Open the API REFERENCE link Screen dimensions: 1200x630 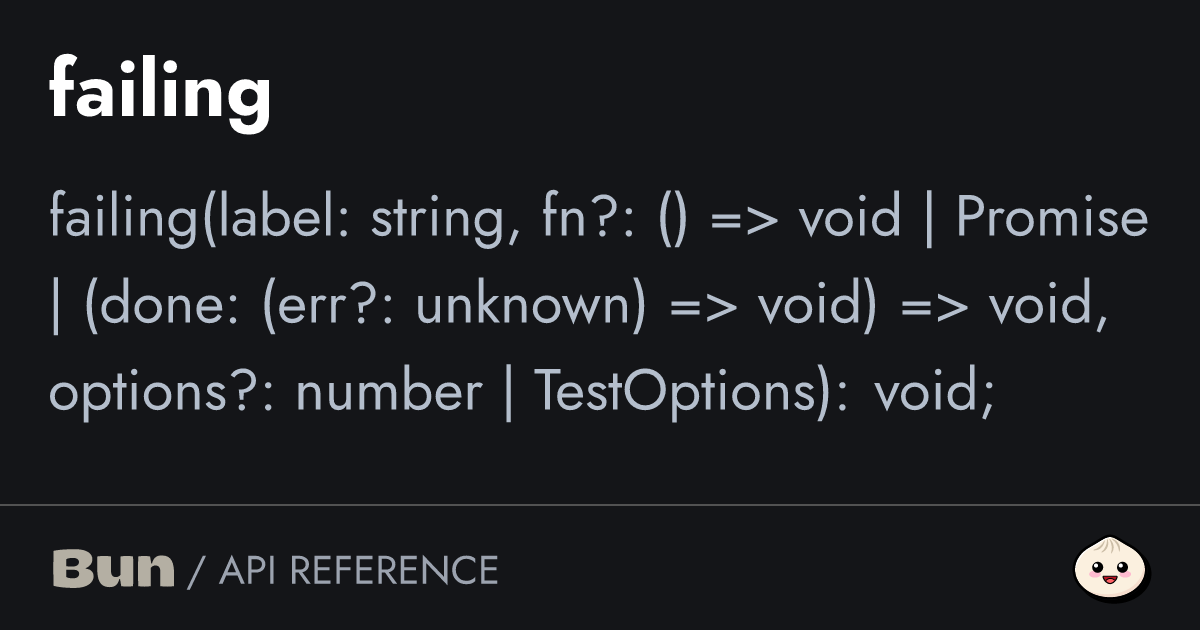[x=358, y=570]
